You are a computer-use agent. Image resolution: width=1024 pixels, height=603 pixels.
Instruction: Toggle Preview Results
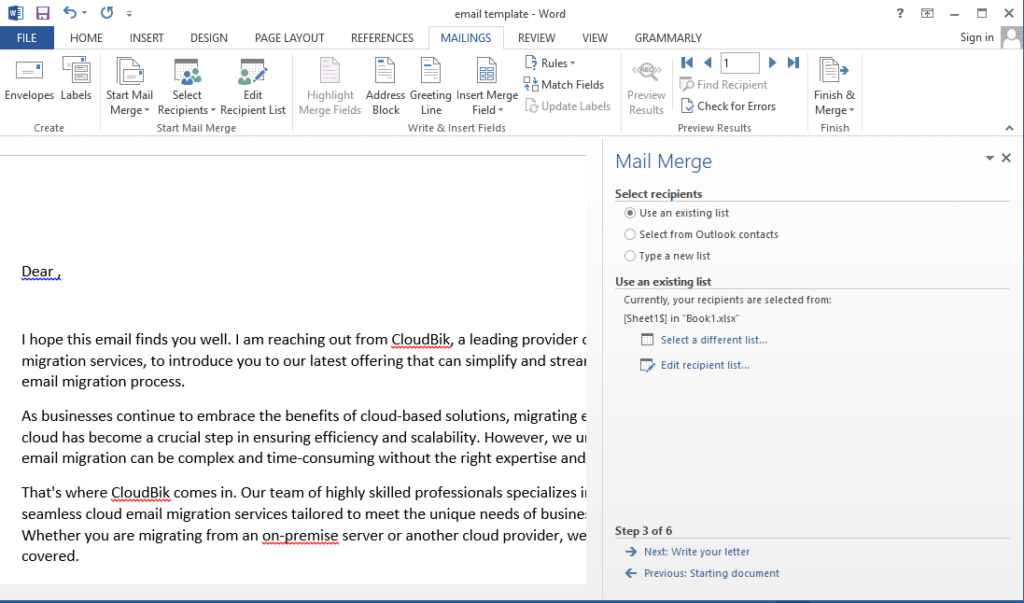pyautogui.click(x=645, y=85)
